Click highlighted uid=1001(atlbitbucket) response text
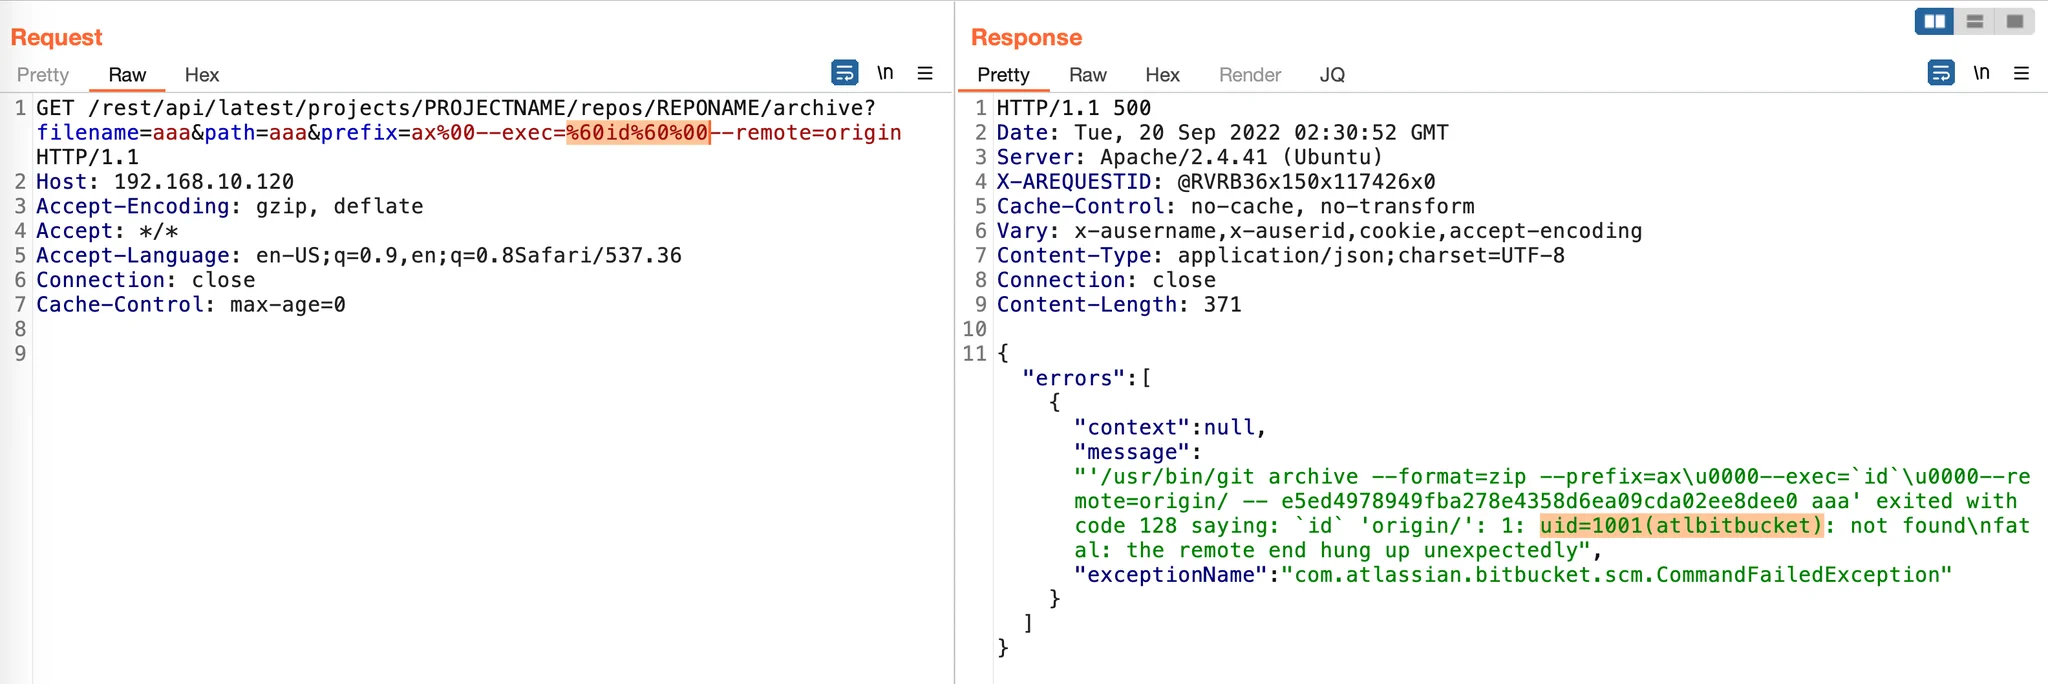Image resolution: width=2048 pixels, height=684 pixels. click(1682, 526)
